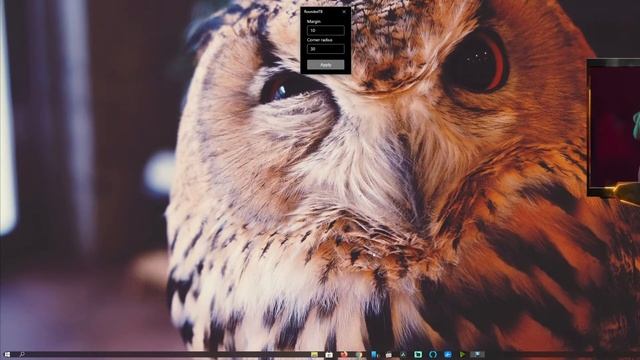Open the blue circular ring taskbar icon
Screen dimensions: 640x360
point(433,355)
